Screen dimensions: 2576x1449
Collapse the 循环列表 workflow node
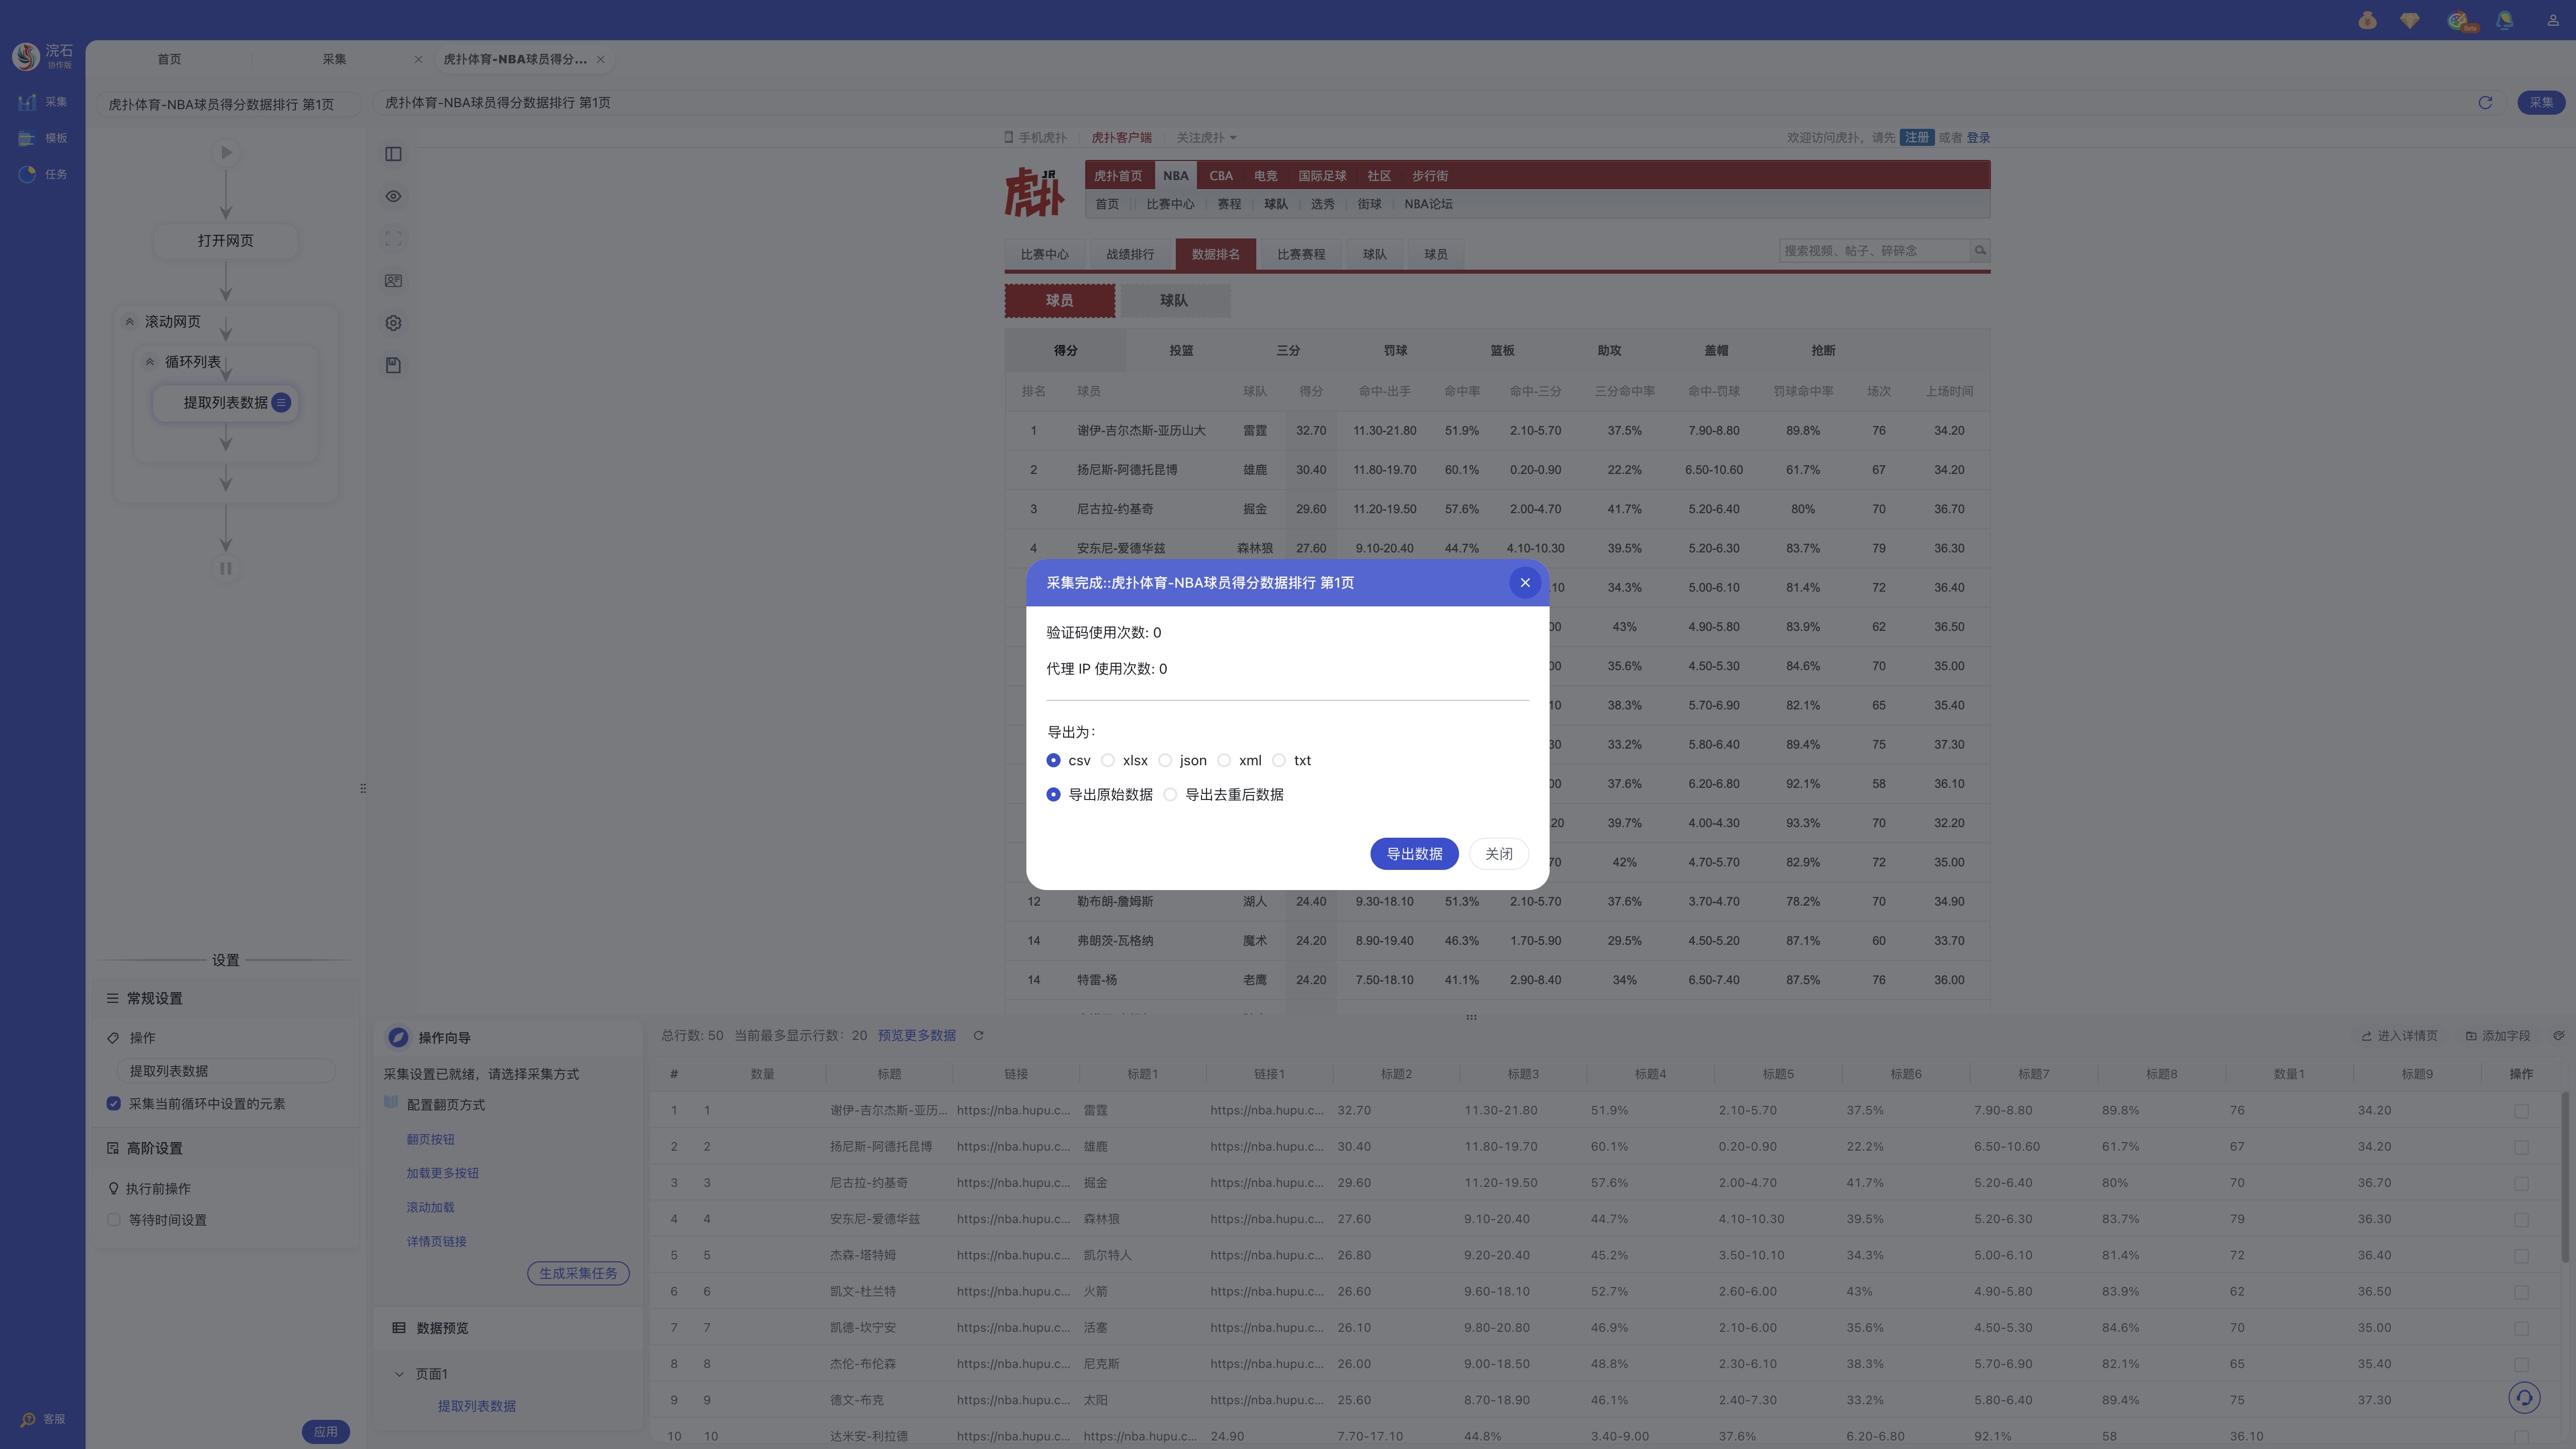(x=150, y=362)
